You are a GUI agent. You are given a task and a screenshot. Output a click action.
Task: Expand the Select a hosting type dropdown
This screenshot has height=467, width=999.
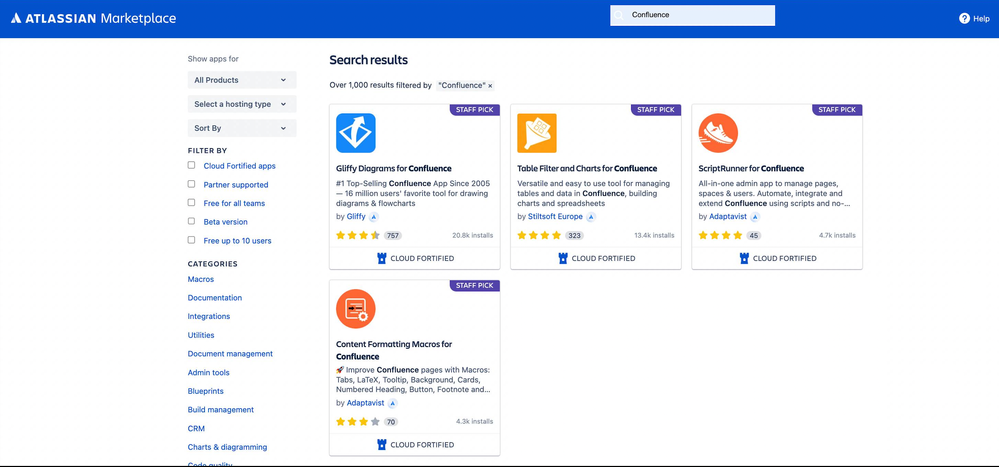(242, 104)
